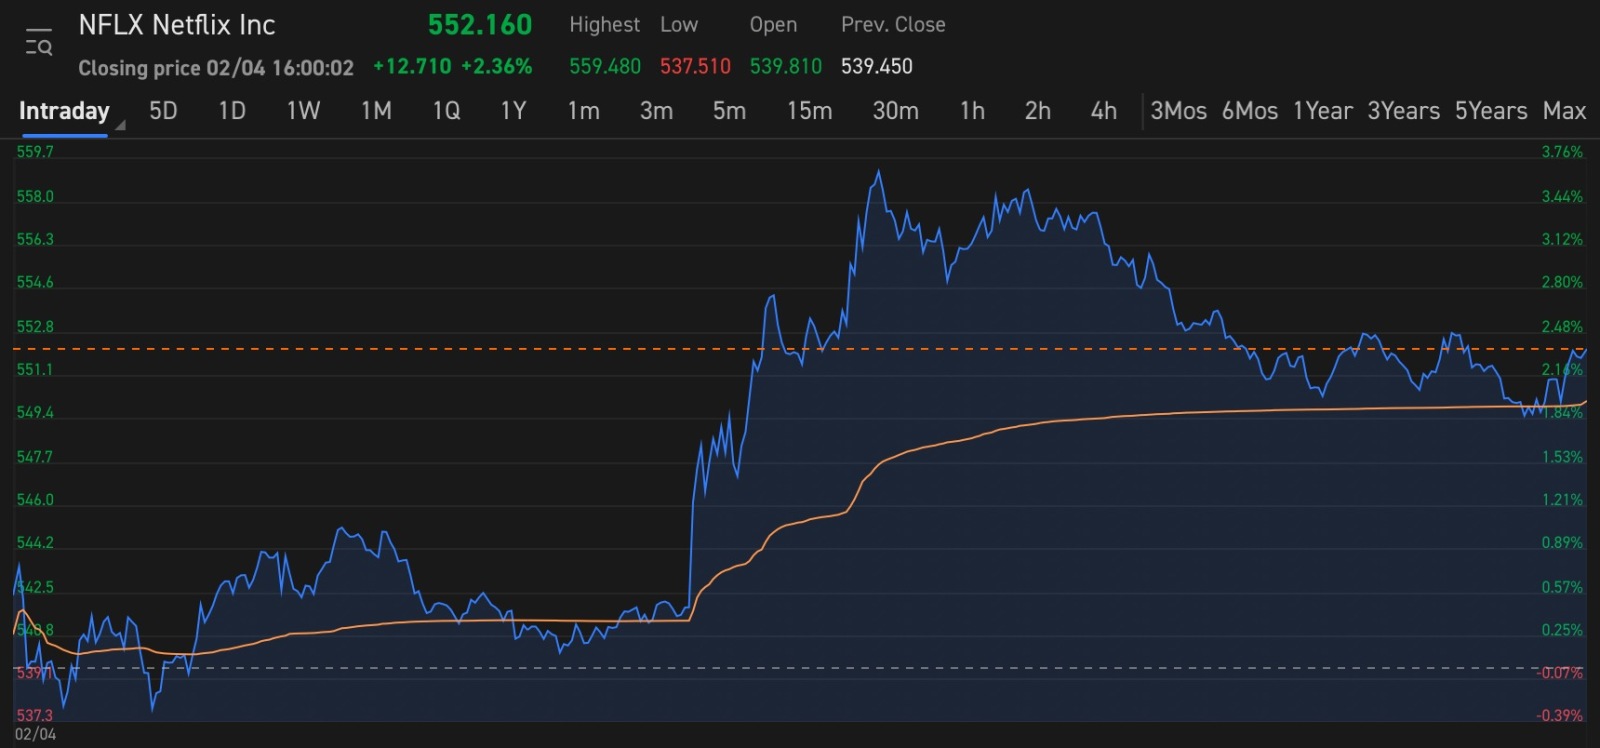1600x748 pixels.
Task: Show the 3Years range
Action: tap(1403, 111)
